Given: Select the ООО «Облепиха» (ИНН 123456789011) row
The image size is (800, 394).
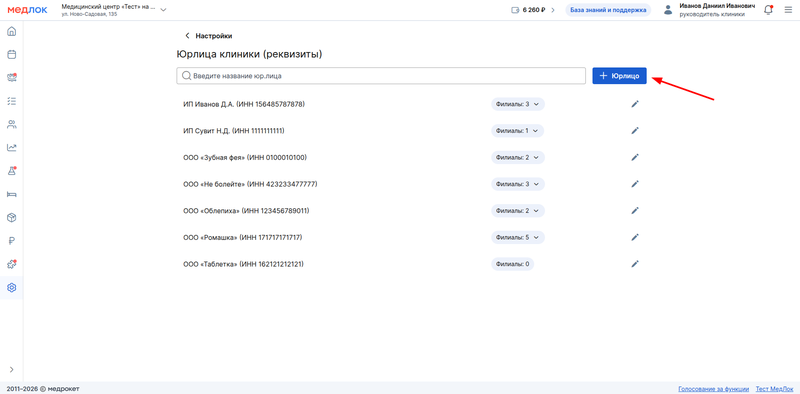Looking at the screenshot, I should pyautogui.click(x=246, y=210).
